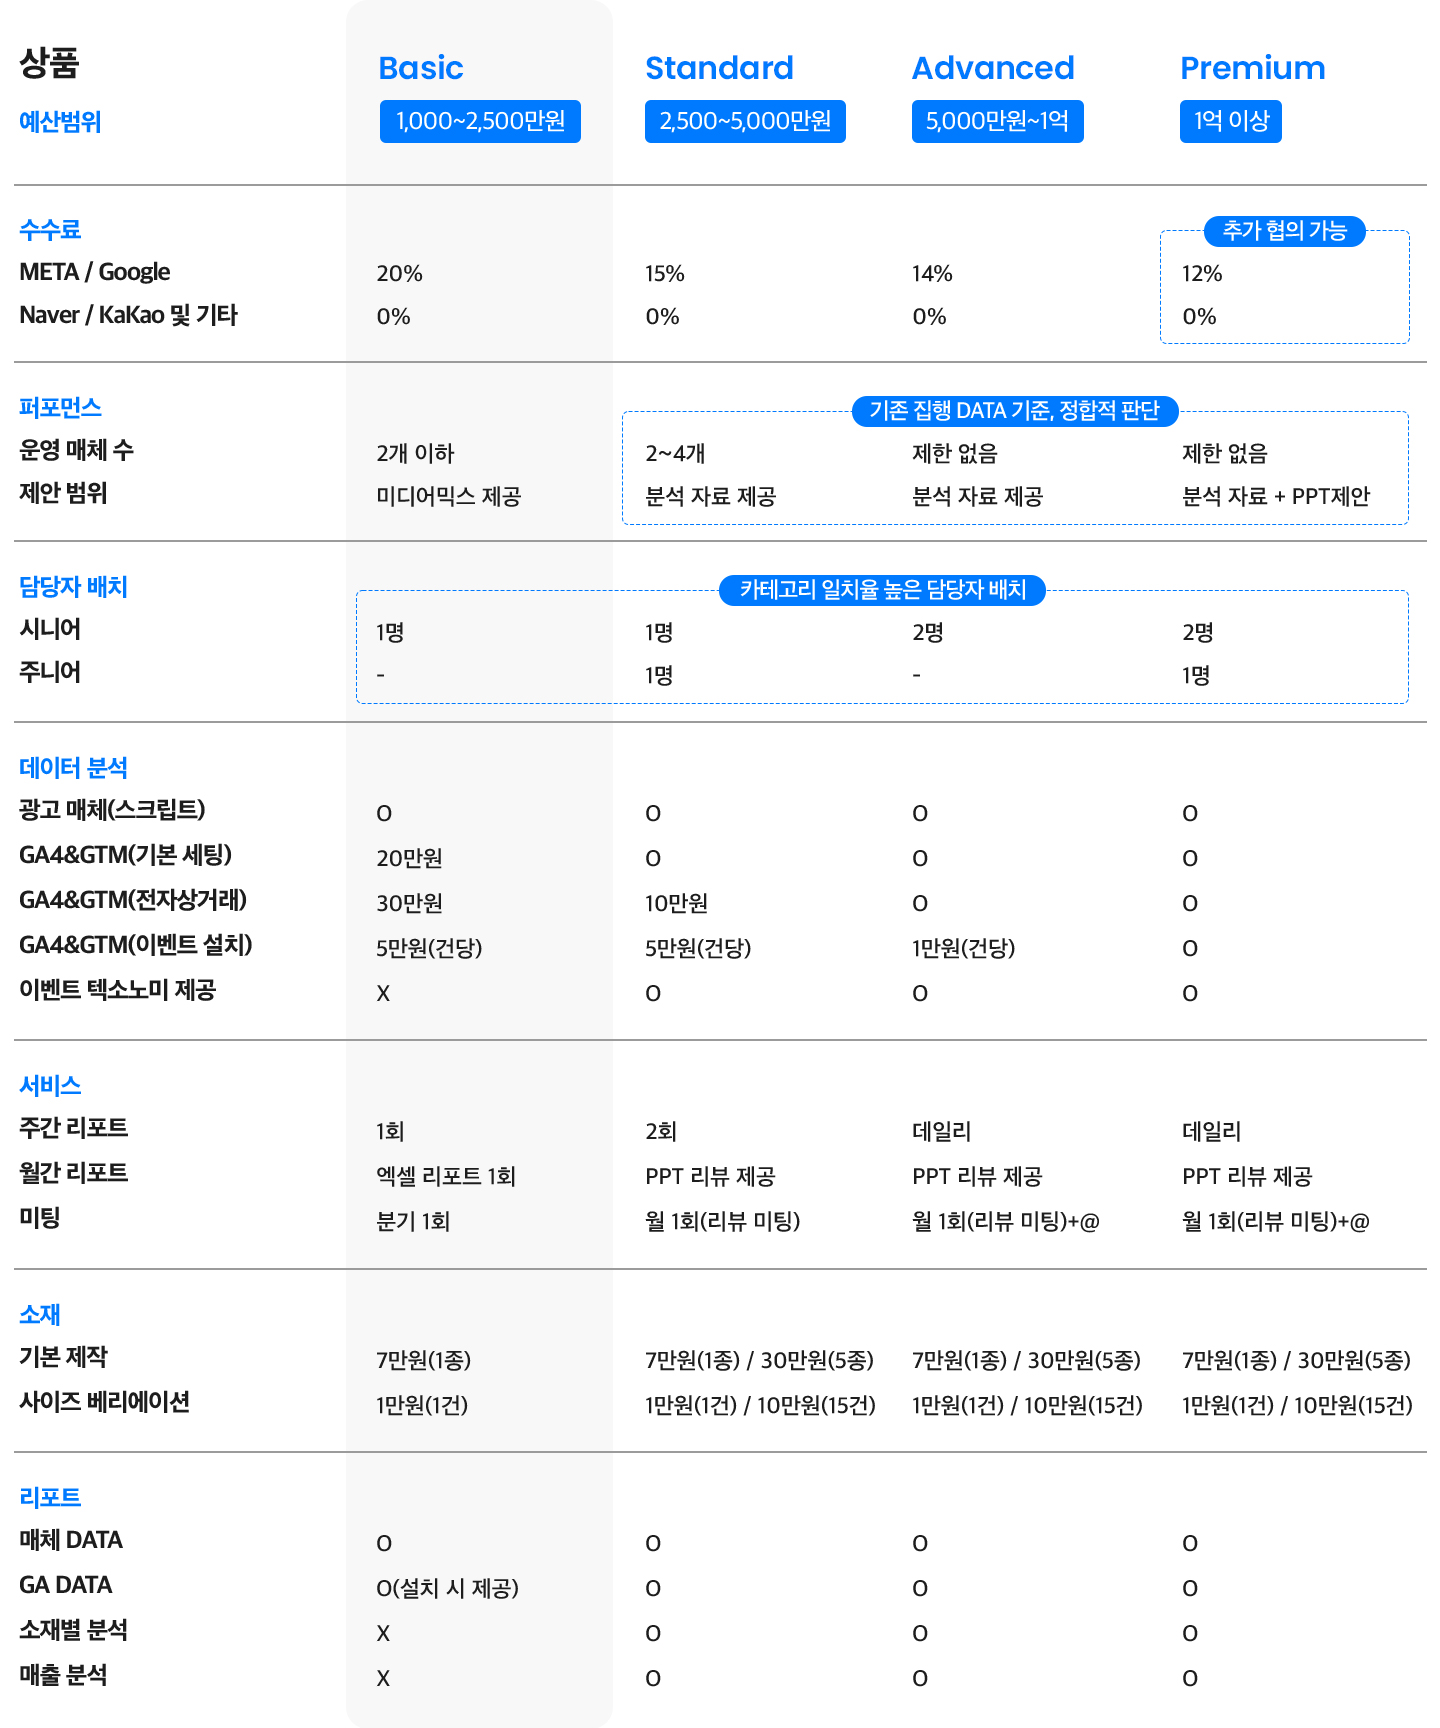Click the 엑셀 리포트 1회 cell
Viewport: 1440px width, 1728px height.
pos(446,1176)
